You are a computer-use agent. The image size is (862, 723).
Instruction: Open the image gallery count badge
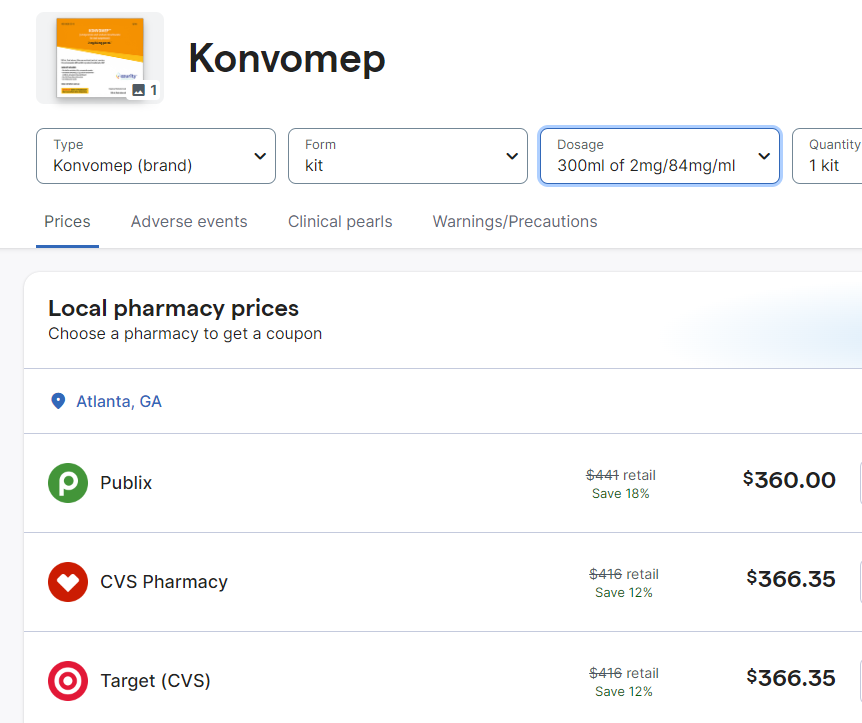tap(145, 90)
